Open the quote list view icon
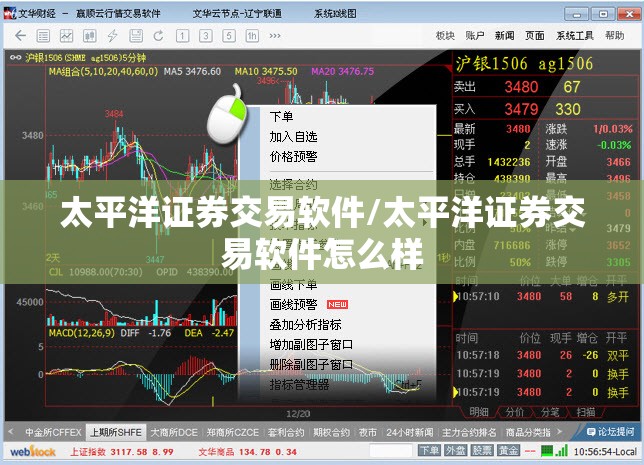Viewport: 644px width, 465px height. (x=43, y=36)
